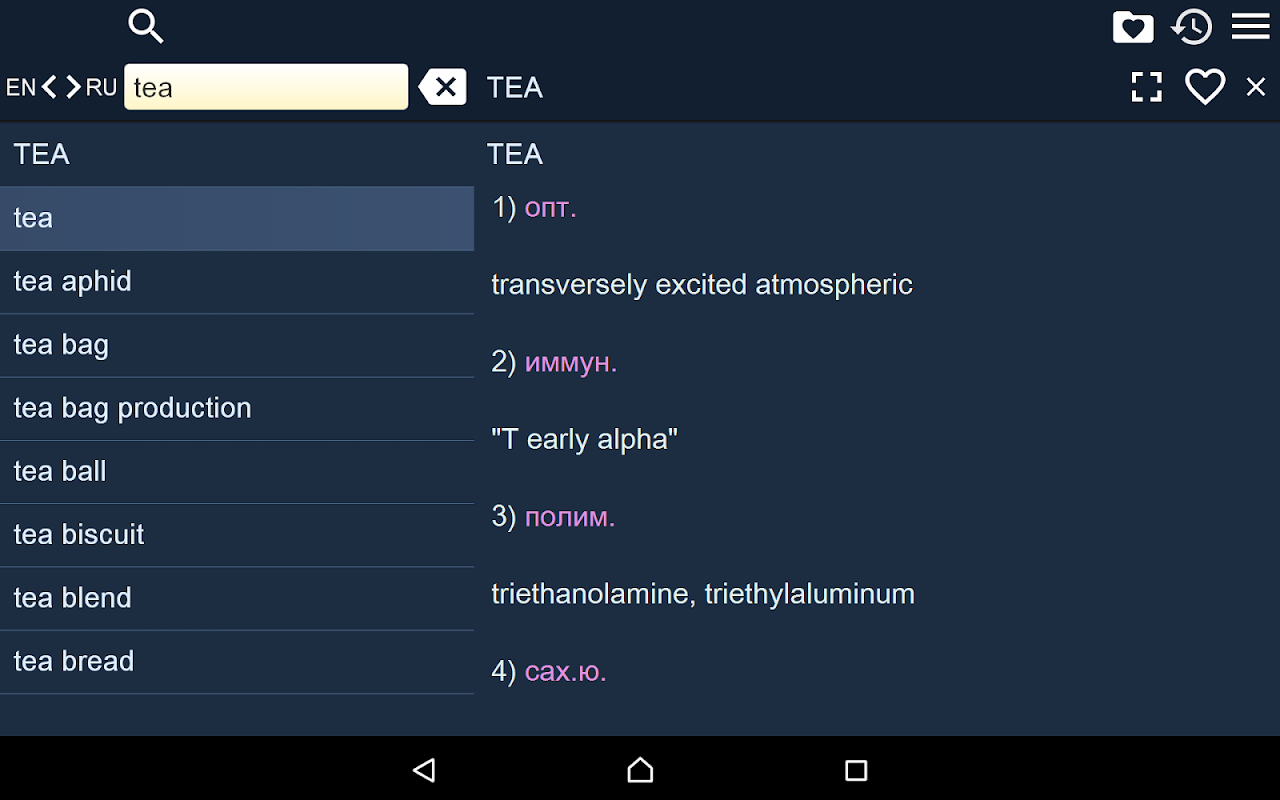
Task: Clear the search field with backspace icon
Action: click(442, 87)
